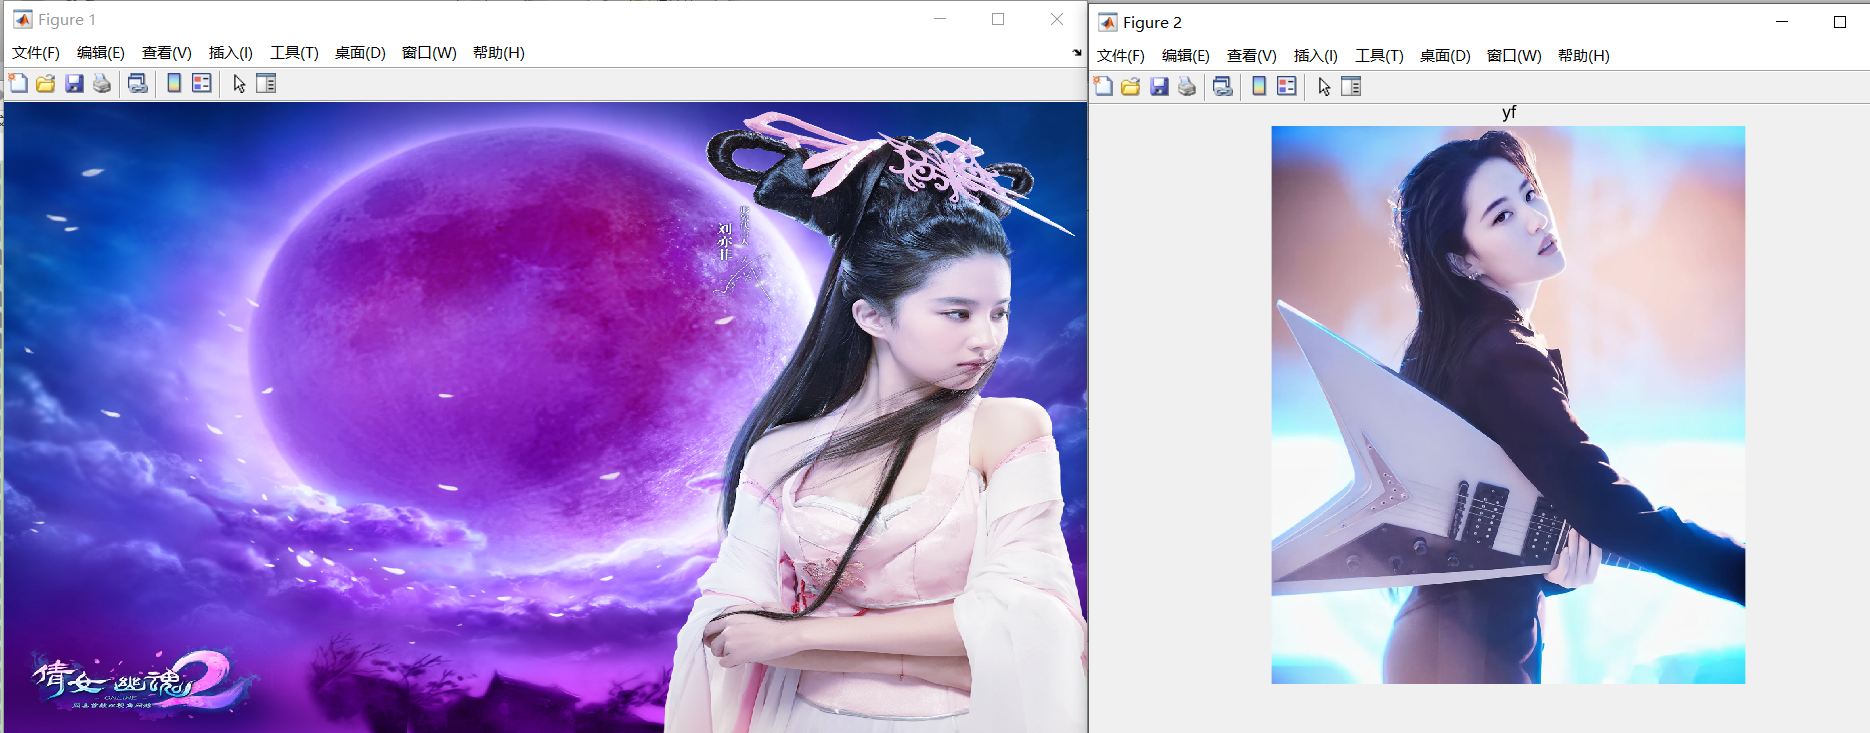Click Link Plot icon in Figure 2 toolbar
This screenshot has height=733, width=1870.
[x=1223, y=86]
